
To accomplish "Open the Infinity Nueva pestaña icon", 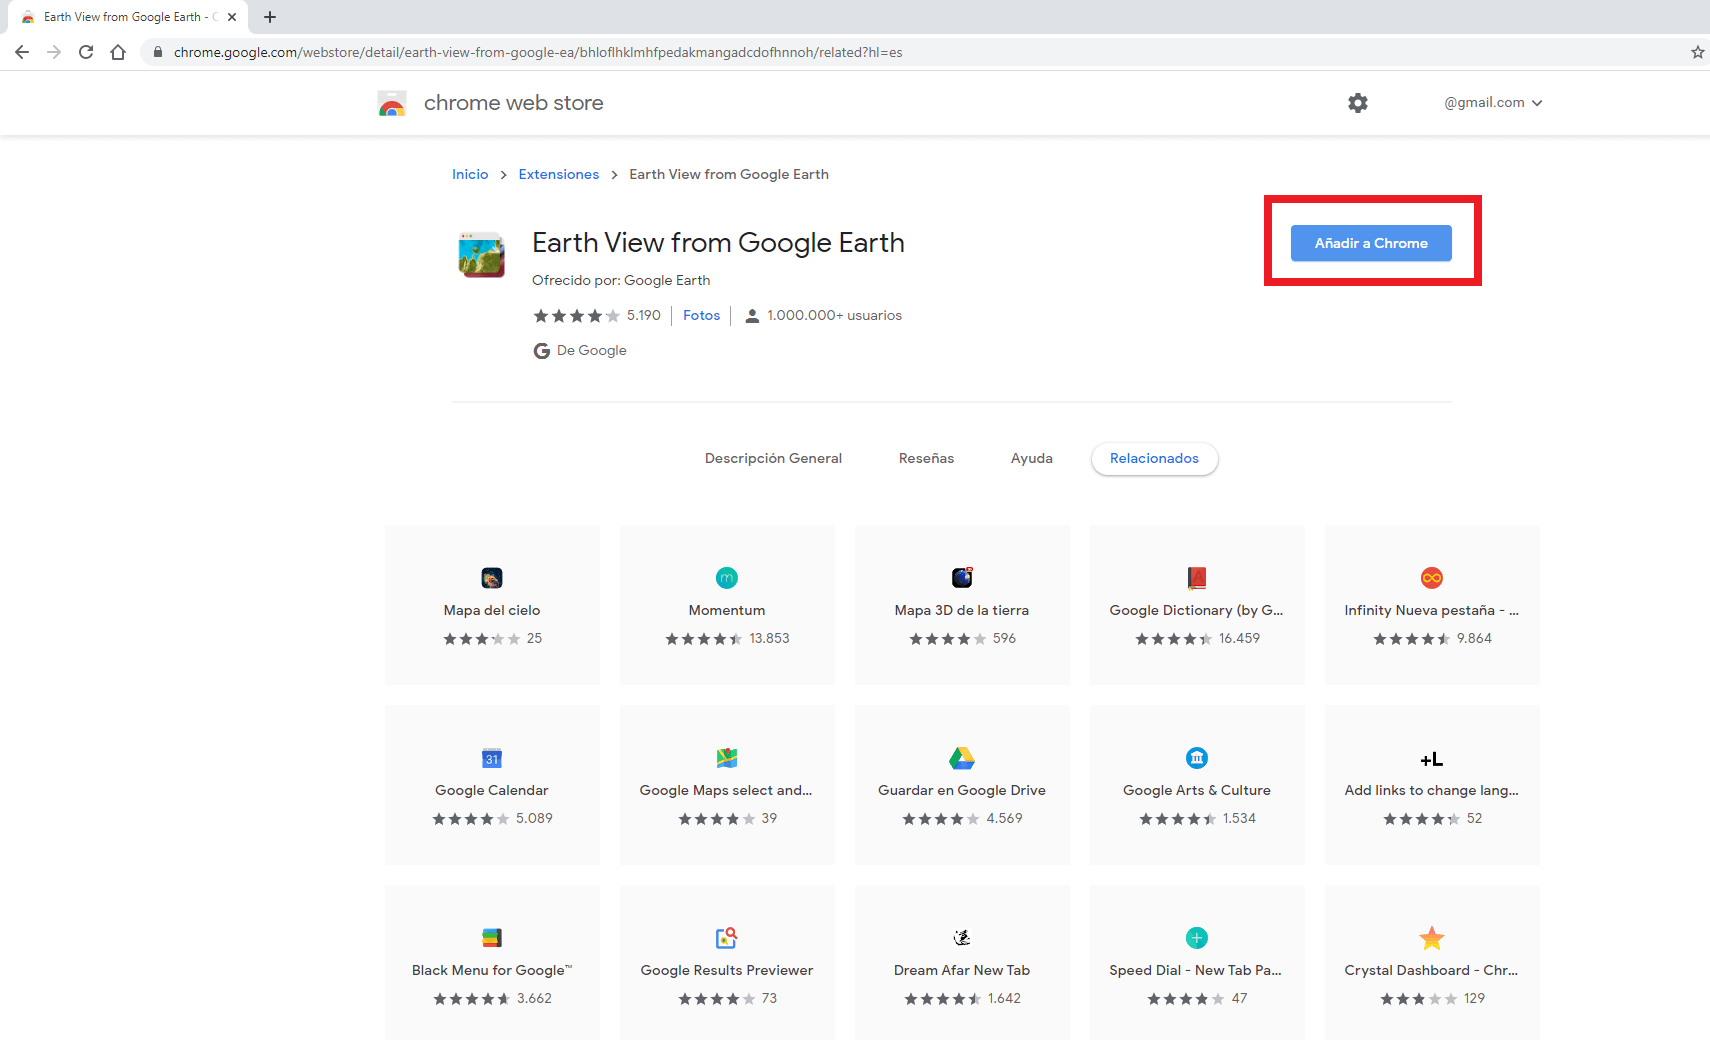I will tap(1432, 578).
